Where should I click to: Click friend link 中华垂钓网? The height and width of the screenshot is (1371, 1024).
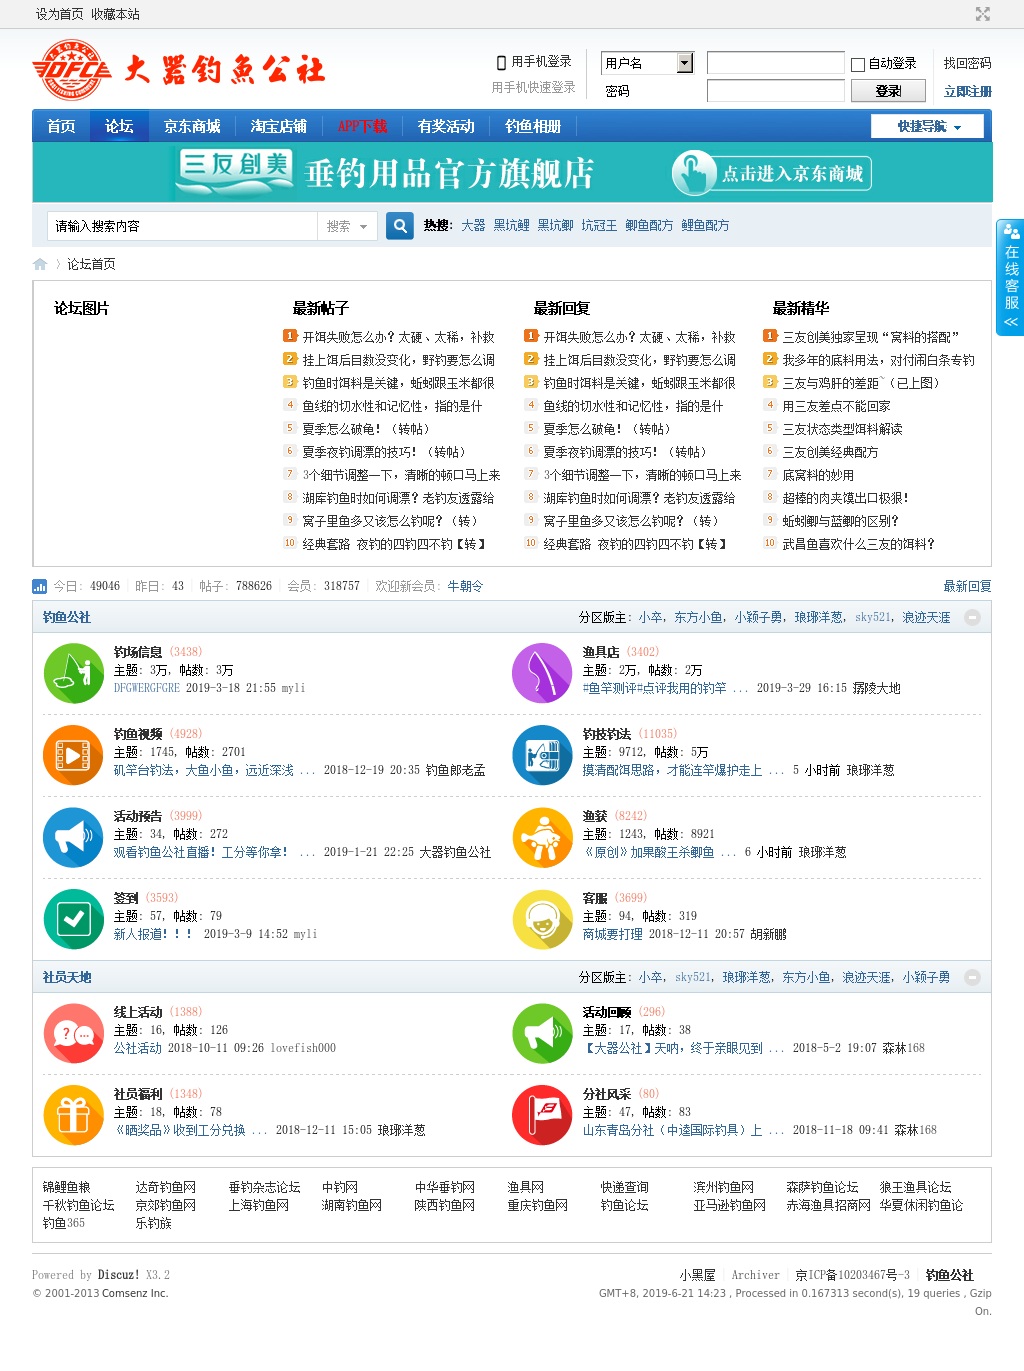click(x=445, y=1188)
